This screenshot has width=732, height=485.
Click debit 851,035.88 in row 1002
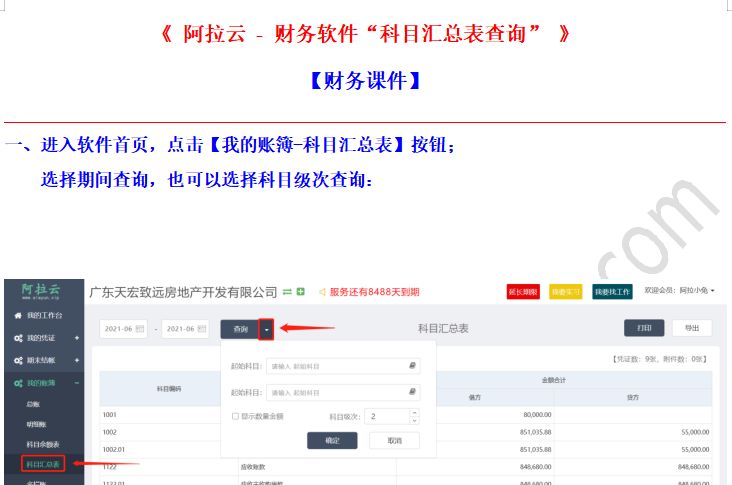[535, 432]
